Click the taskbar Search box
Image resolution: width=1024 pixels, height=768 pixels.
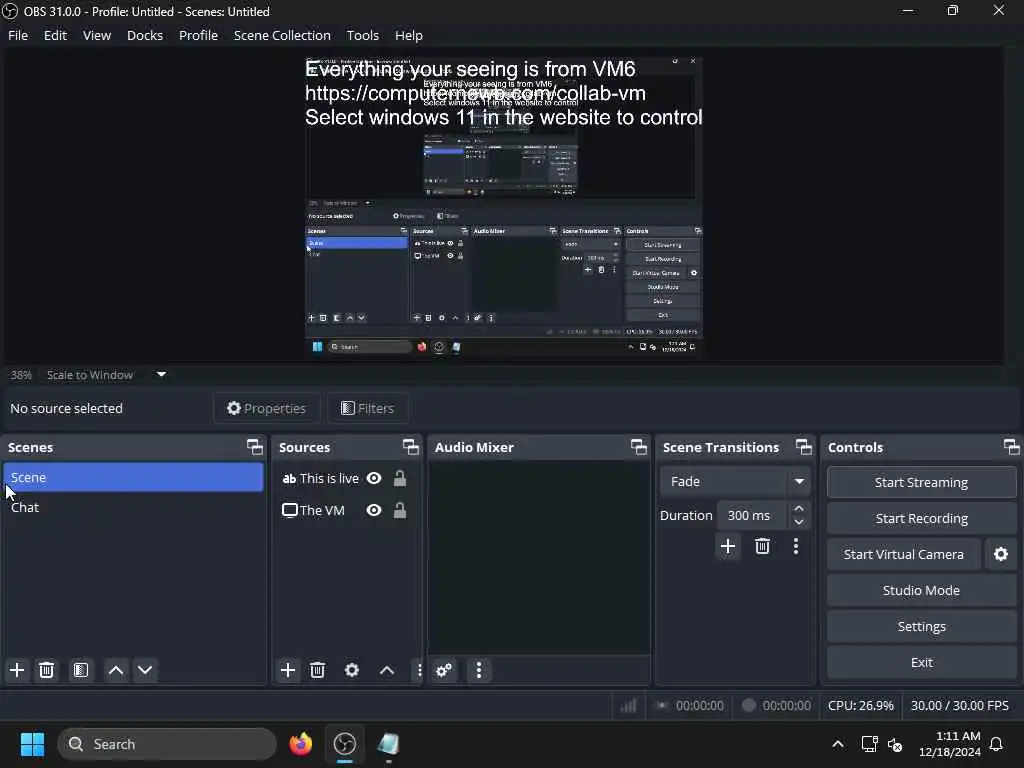[x=167, y=744]
